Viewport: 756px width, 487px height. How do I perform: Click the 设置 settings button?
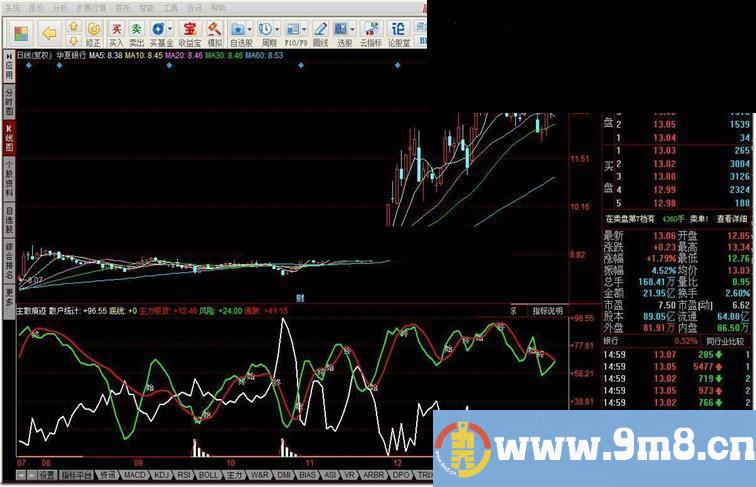click(x=47, y=476)
